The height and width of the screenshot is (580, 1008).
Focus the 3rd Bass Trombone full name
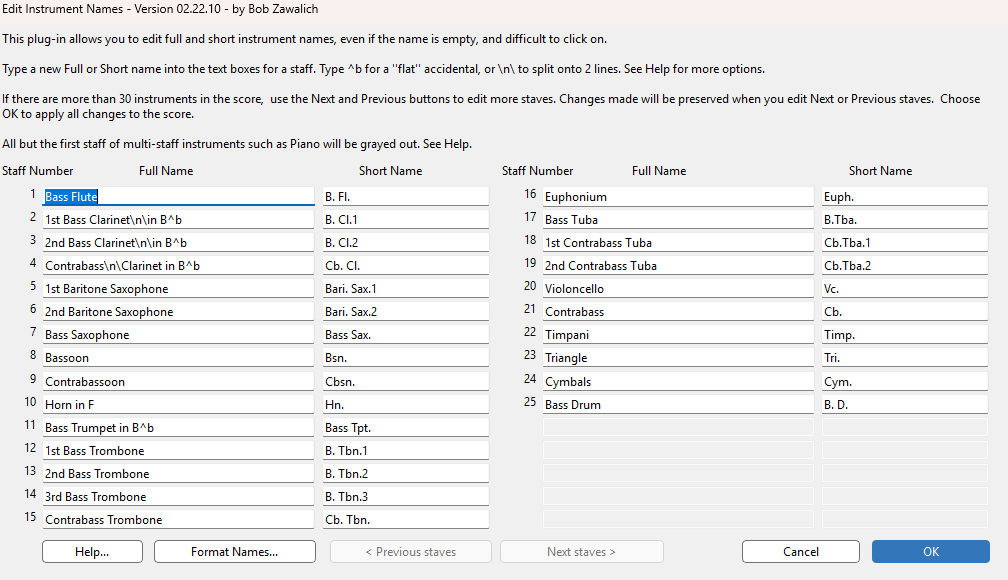click(x=178, y=496)
